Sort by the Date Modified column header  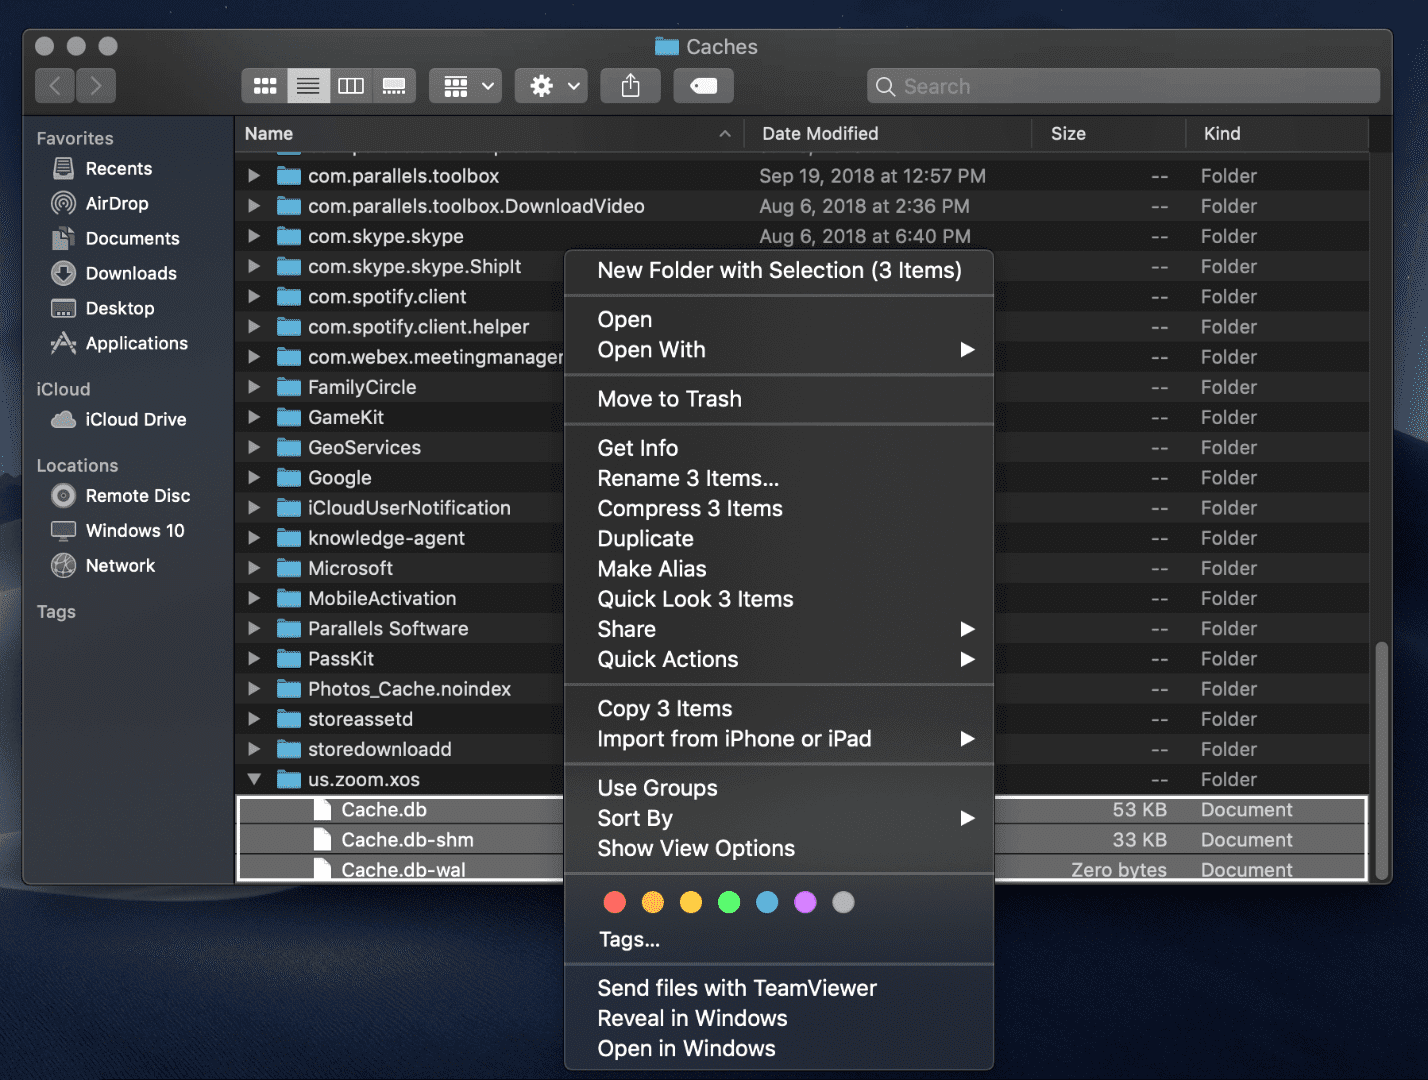point(820,133)
